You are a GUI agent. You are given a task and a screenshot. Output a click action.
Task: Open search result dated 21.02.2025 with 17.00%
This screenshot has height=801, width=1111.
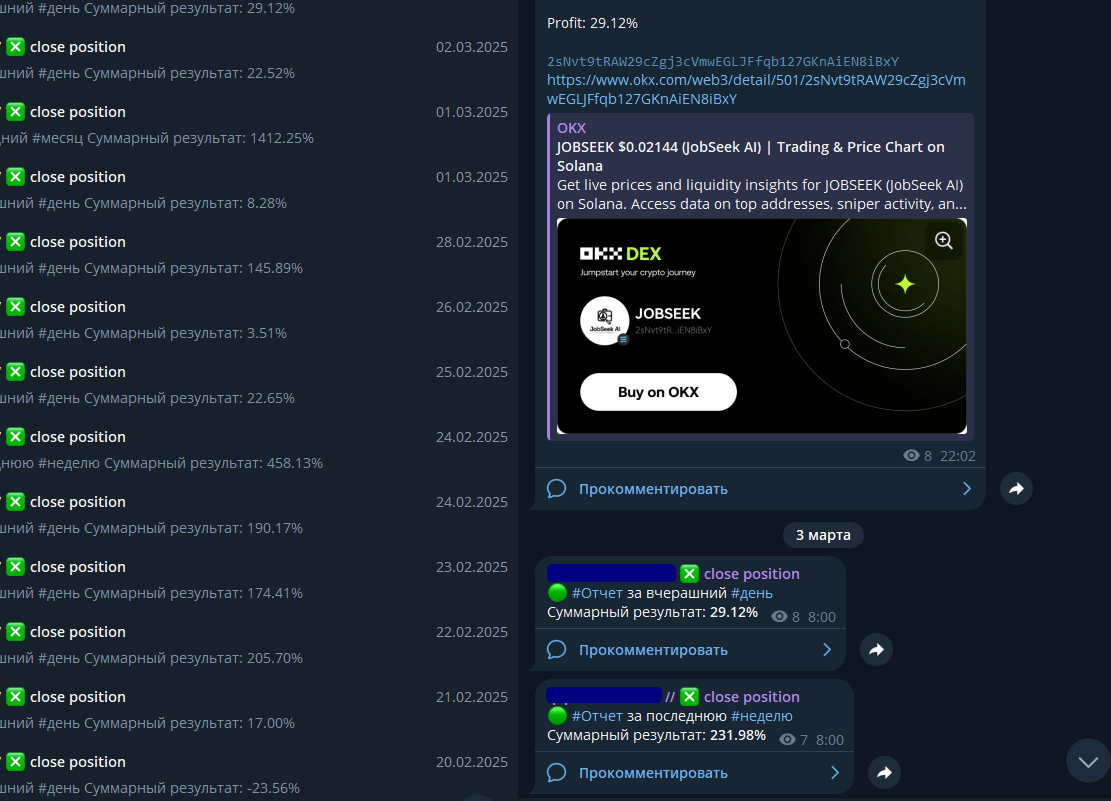259,710
